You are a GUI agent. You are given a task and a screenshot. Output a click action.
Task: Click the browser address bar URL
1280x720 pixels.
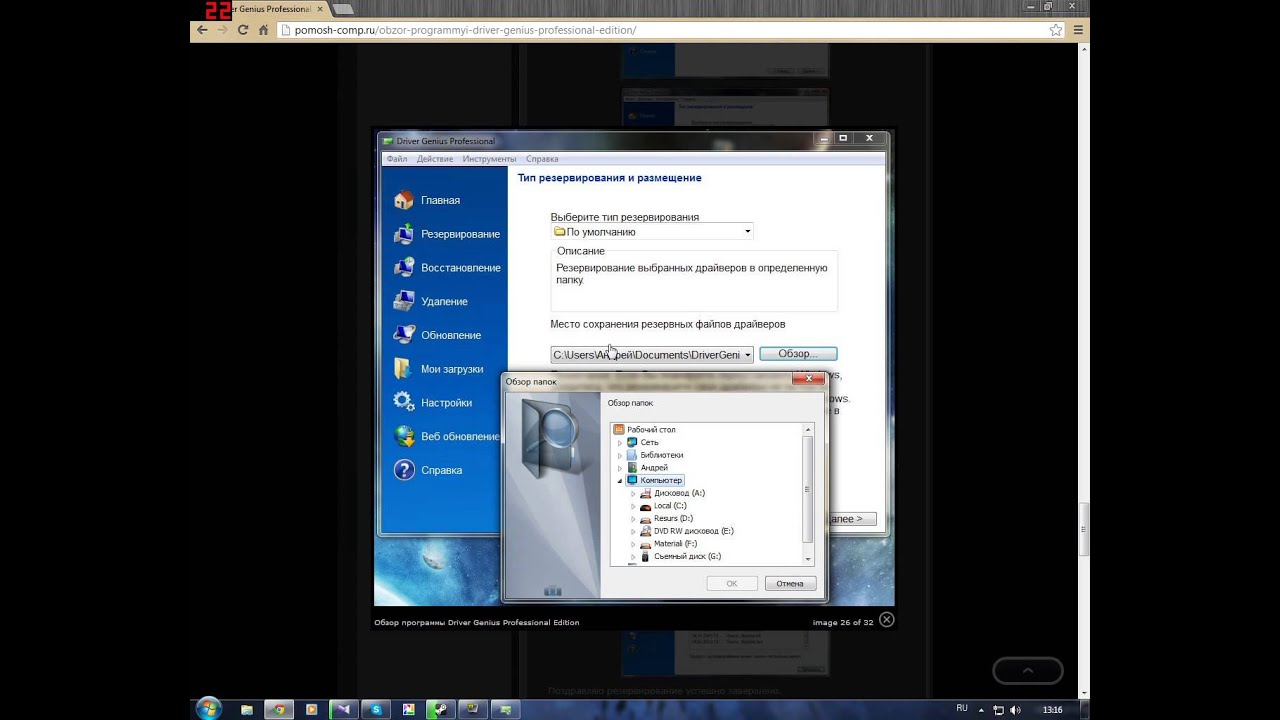pos(465,30)
